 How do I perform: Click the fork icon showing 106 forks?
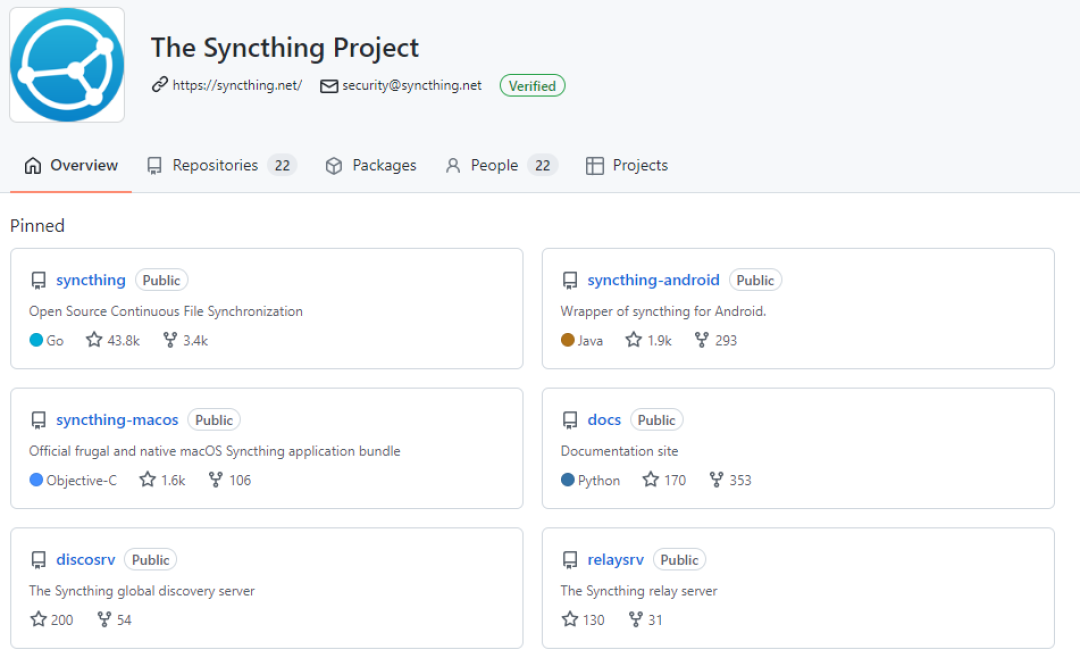point(216,480)
